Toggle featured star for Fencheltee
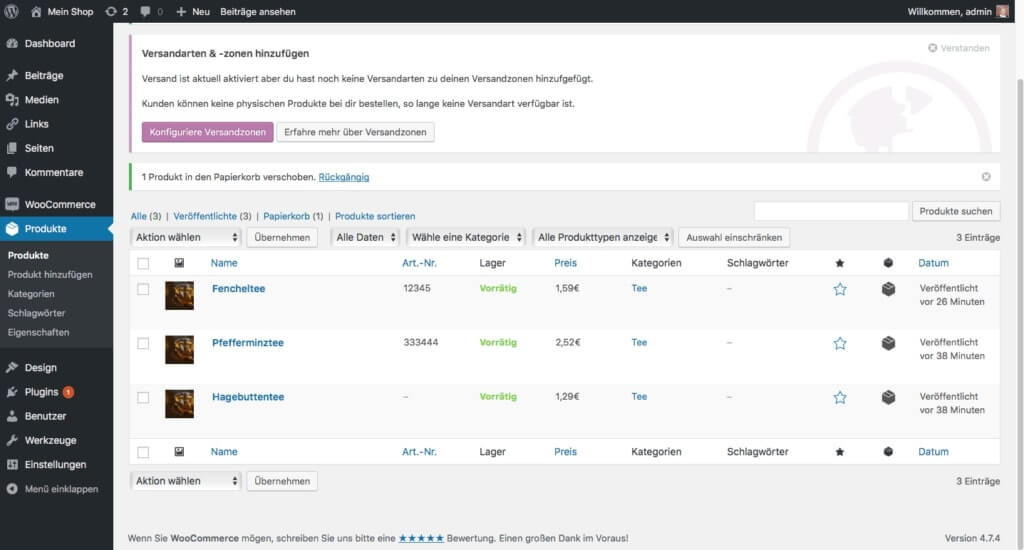The image size is (1024, 550). coord(840,289)
